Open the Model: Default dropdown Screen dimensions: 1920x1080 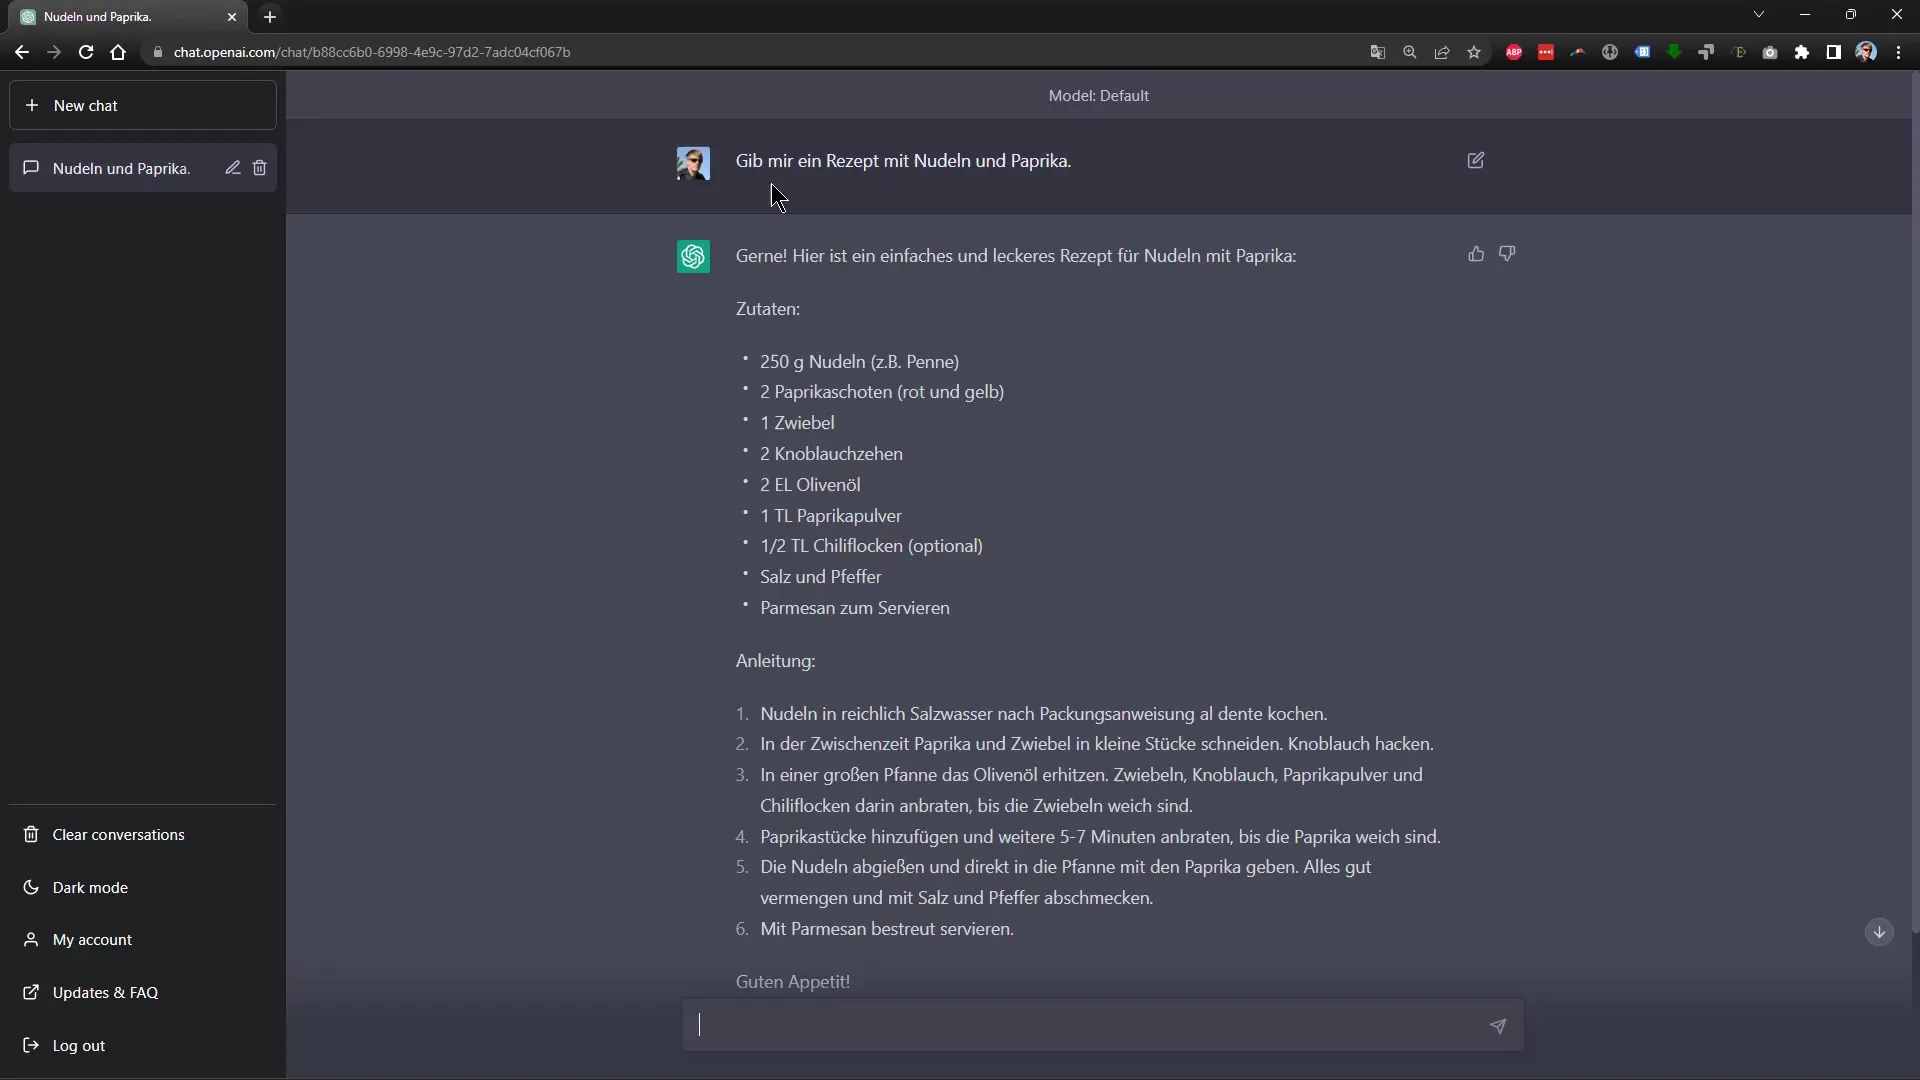[1098, 94]
